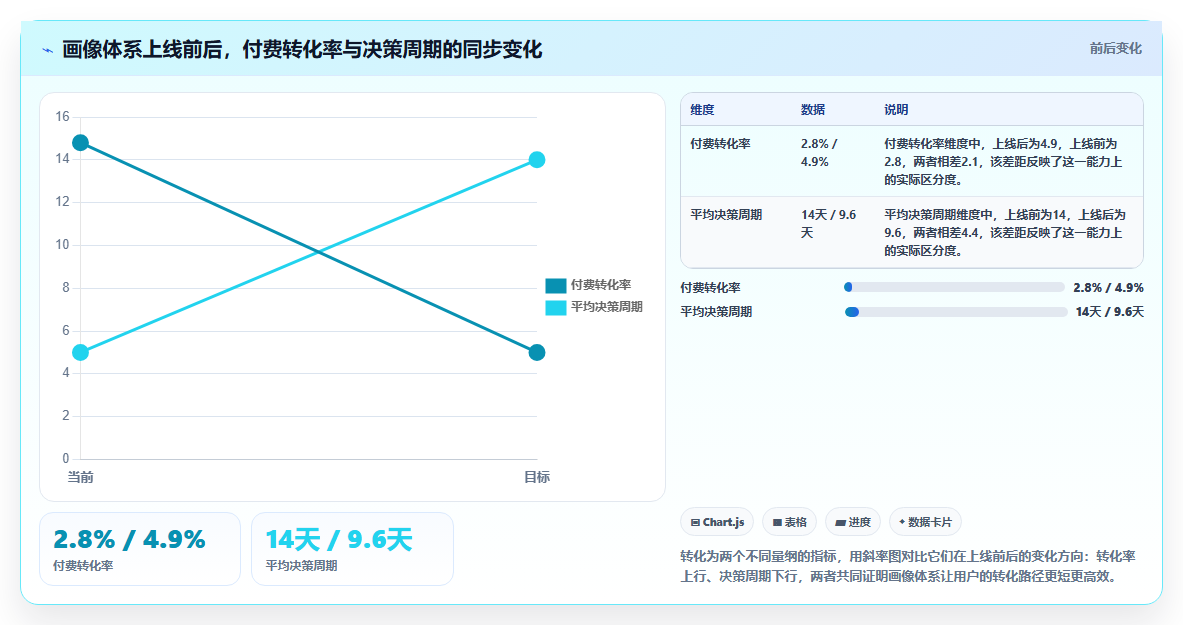Click the 前后变化 label in the header
The image size is (1183, 625).
click(1115, 48)
